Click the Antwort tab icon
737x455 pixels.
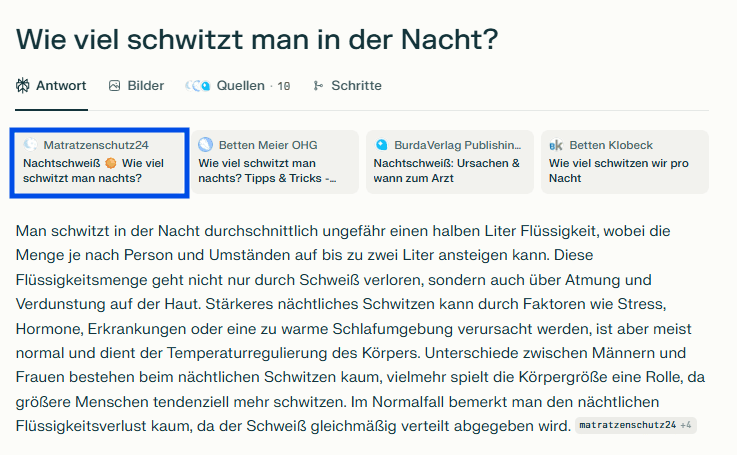tap(23, 86)
